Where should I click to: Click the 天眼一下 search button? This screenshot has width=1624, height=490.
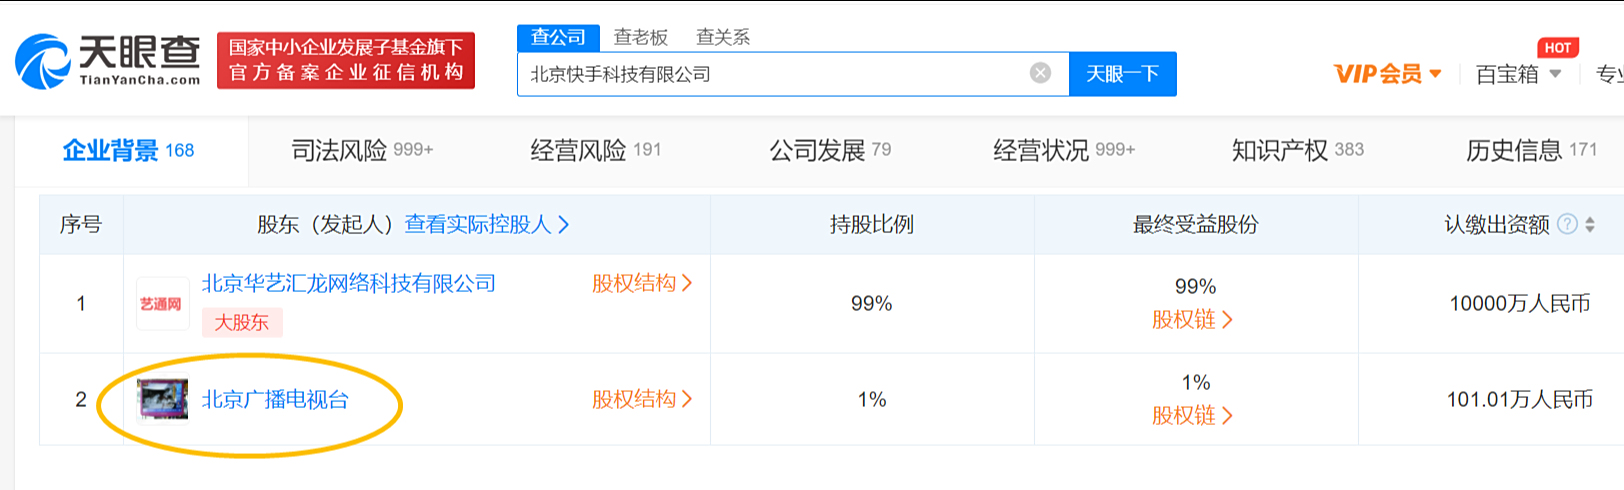tap(1122, 74)
